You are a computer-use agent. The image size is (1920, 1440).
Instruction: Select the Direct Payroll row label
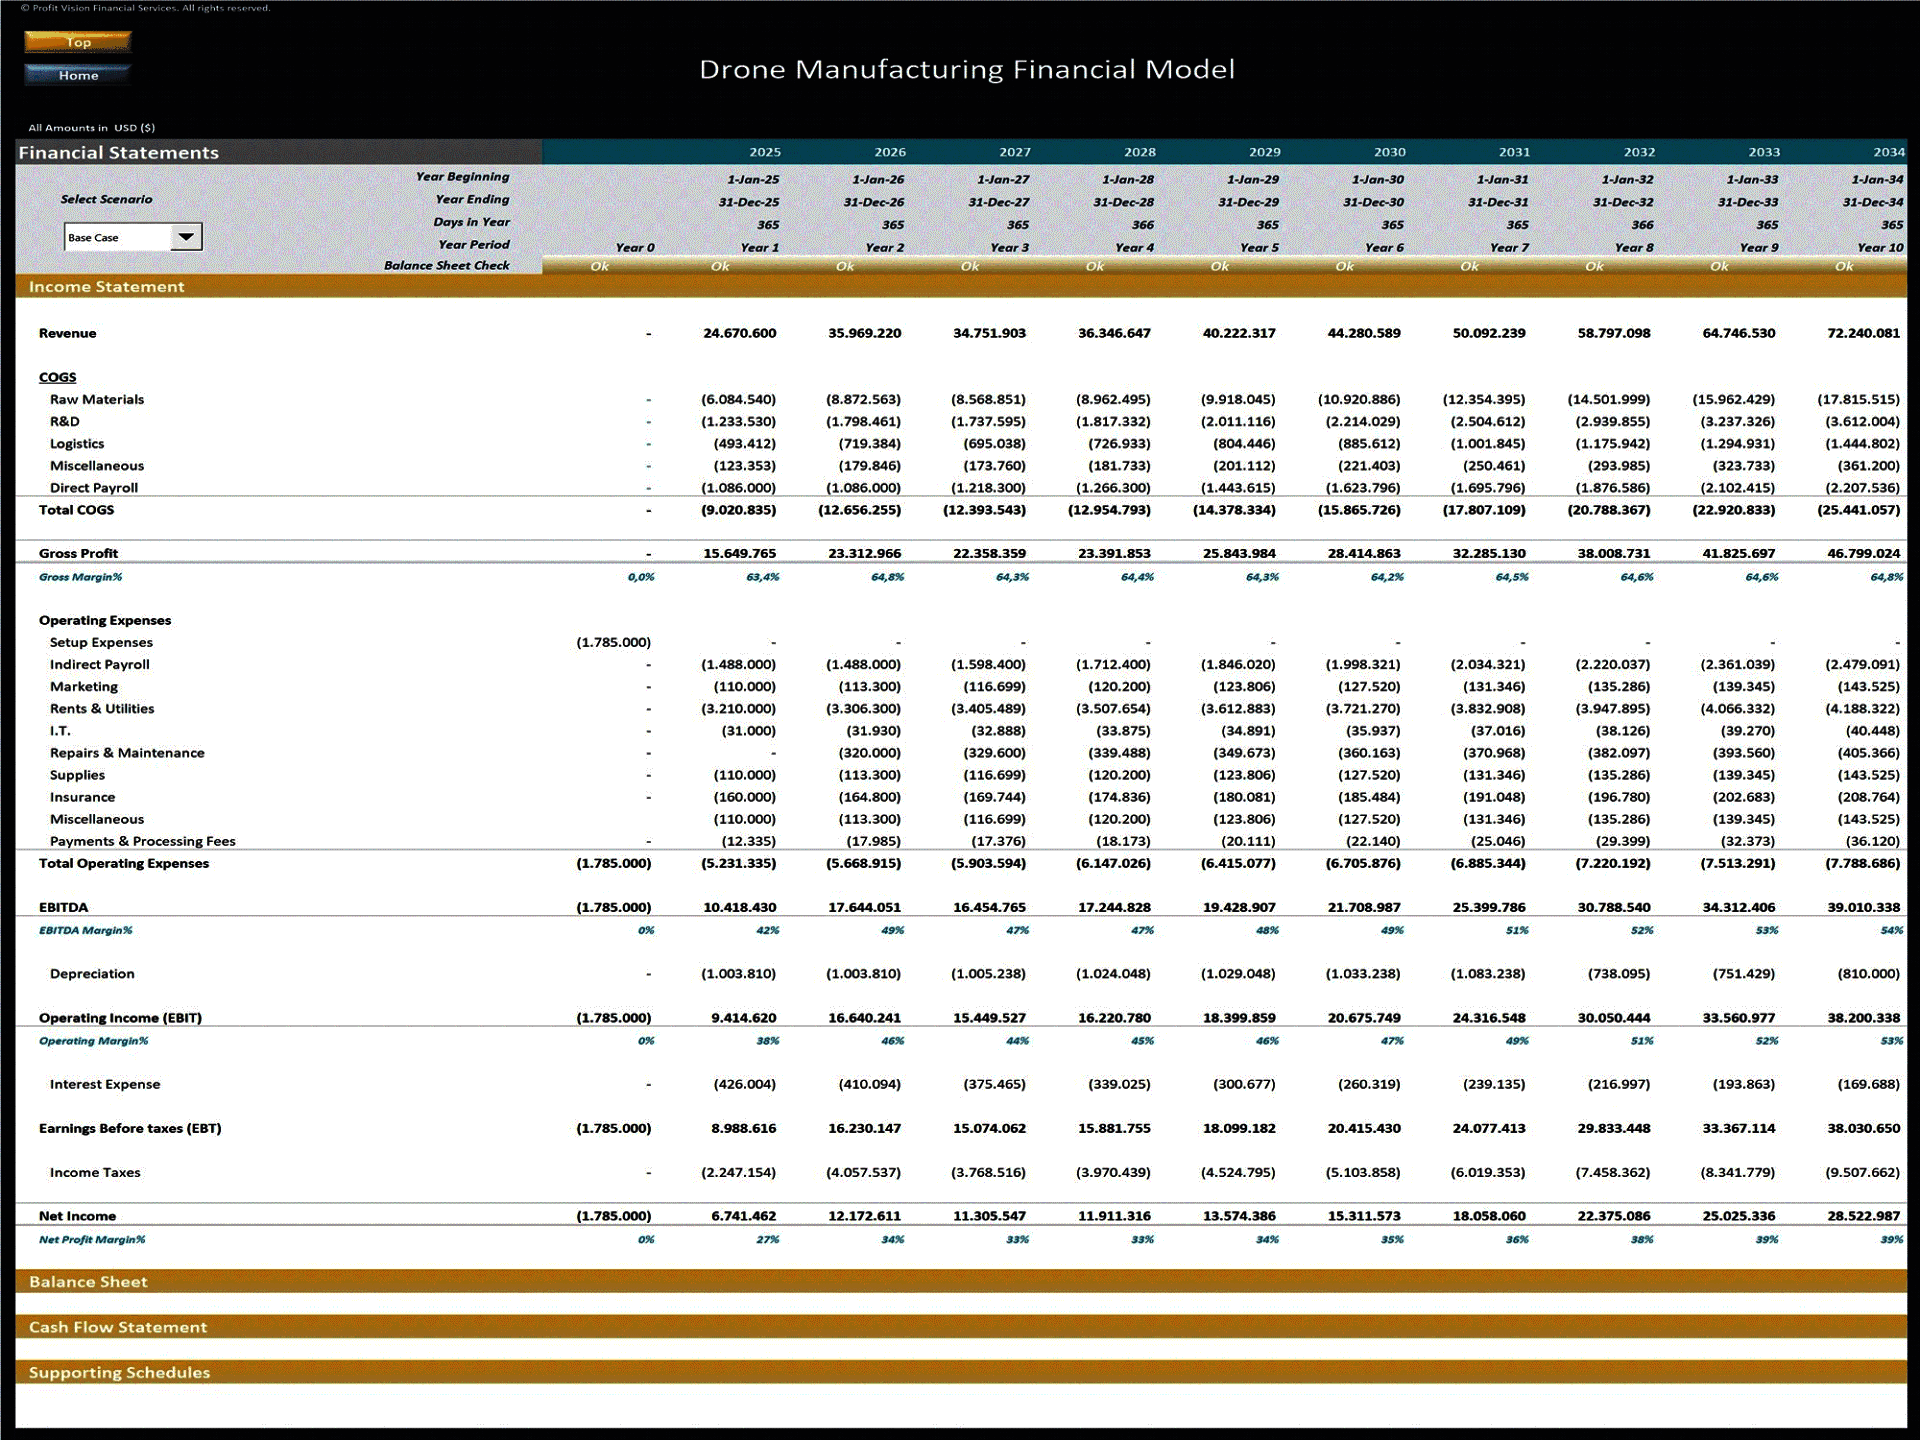pos(94,488)
